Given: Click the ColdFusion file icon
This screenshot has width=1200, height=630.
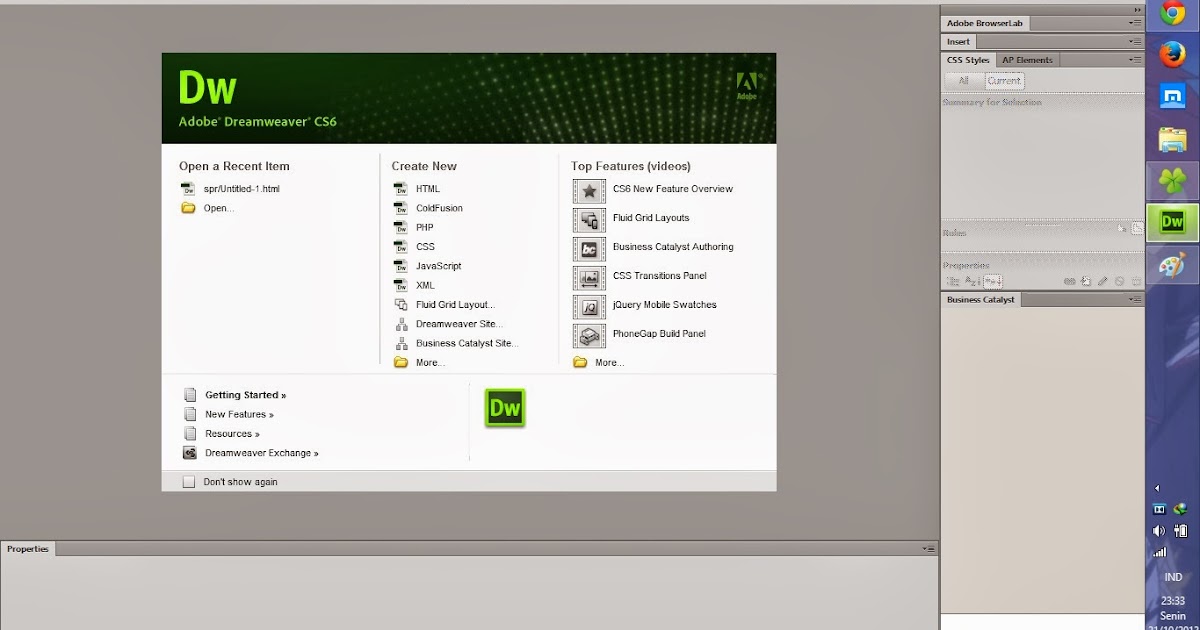Looking at the screenshot, I should [400, 208].
